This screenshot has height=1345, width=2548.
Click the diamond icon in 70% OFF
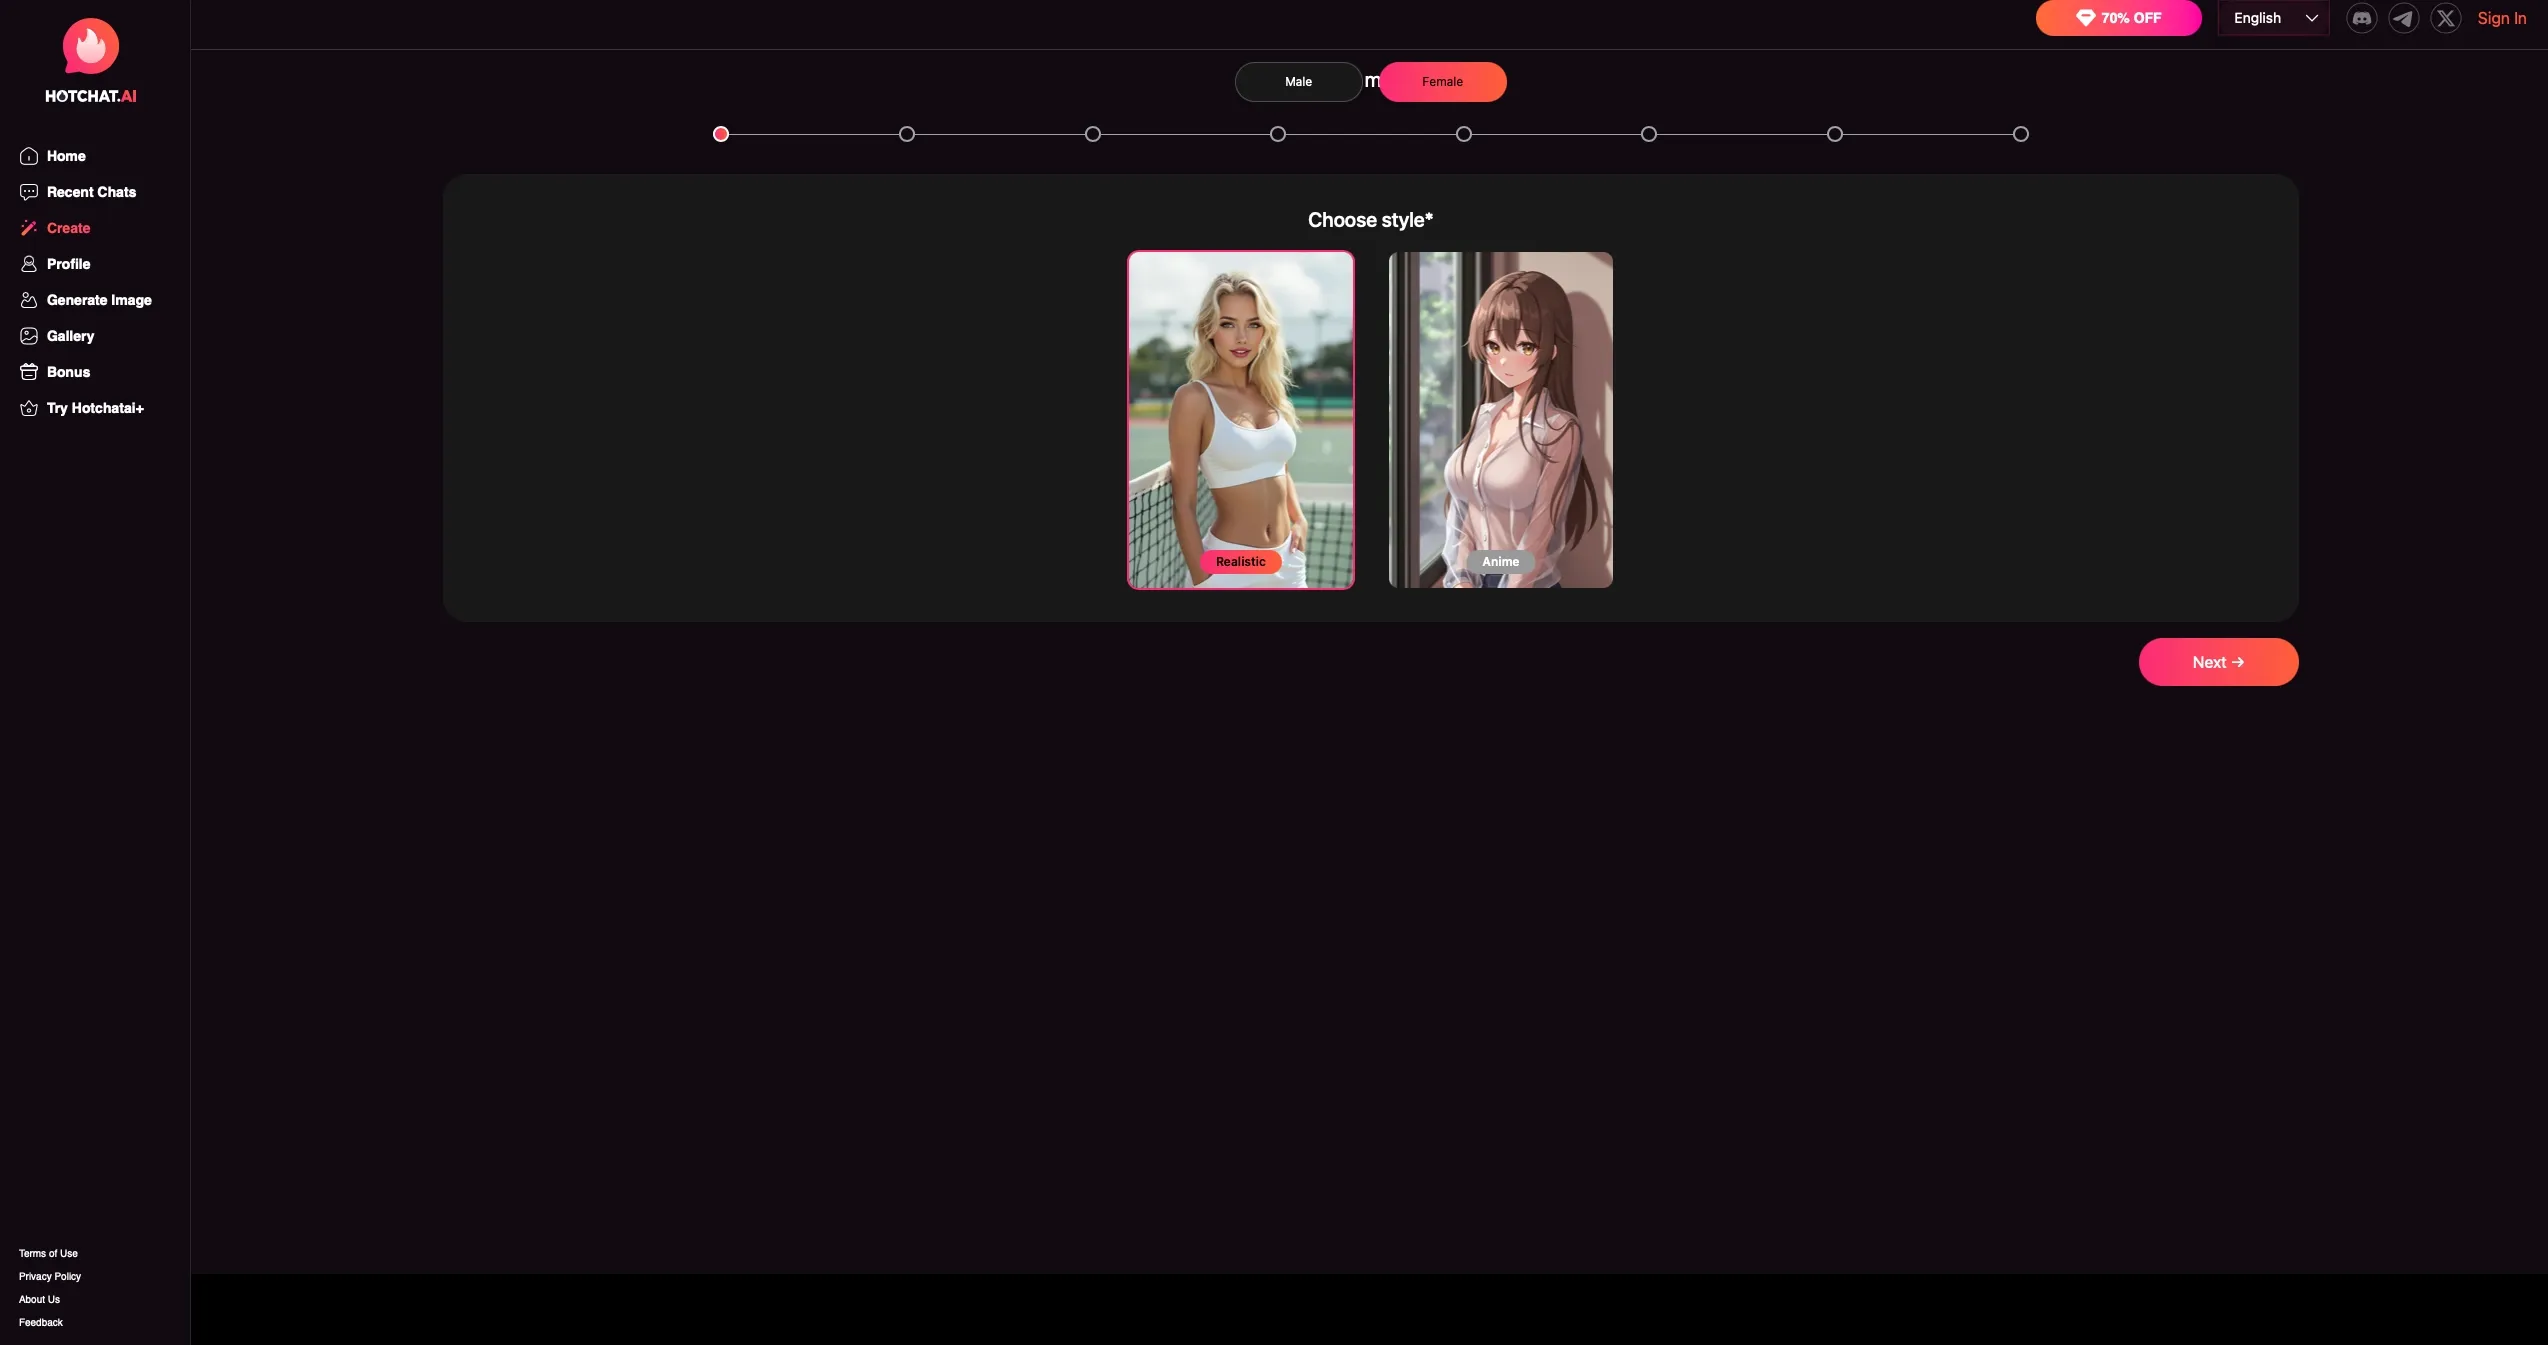[2085, 18]
